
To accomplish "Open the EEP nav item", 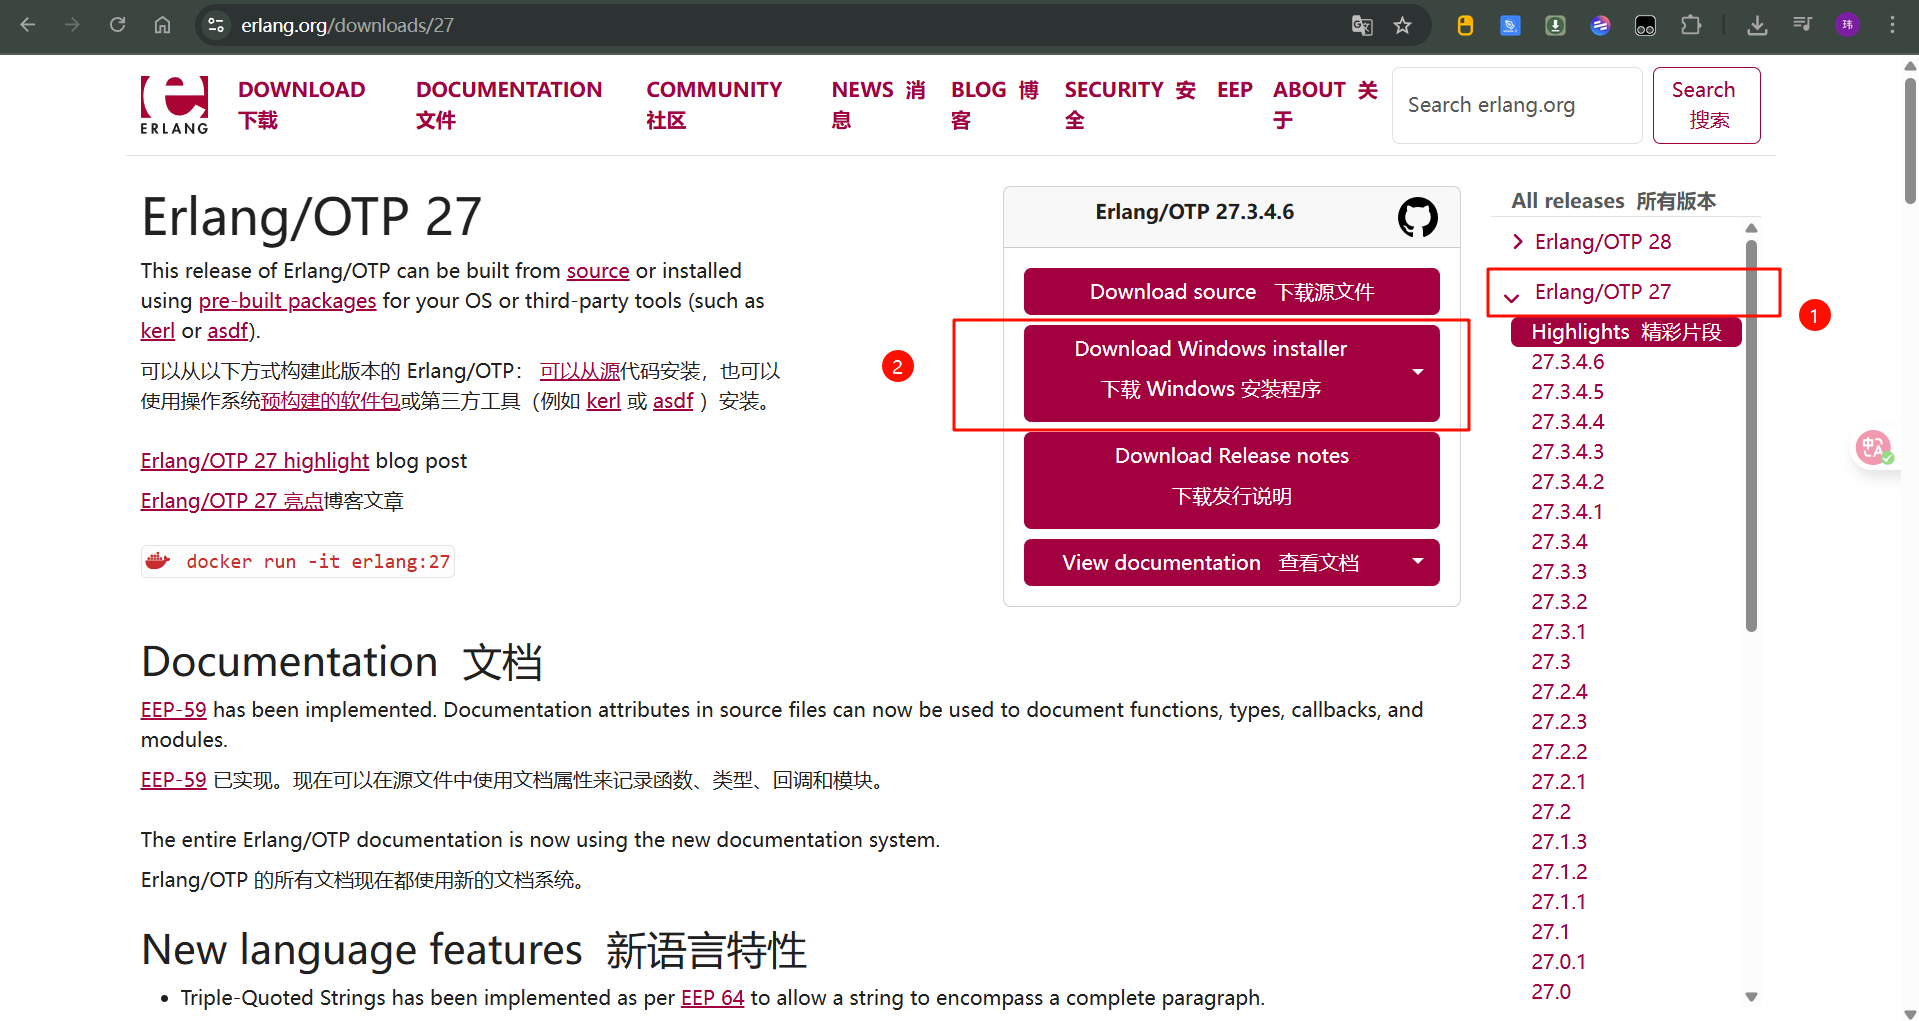I will 1235,90.
